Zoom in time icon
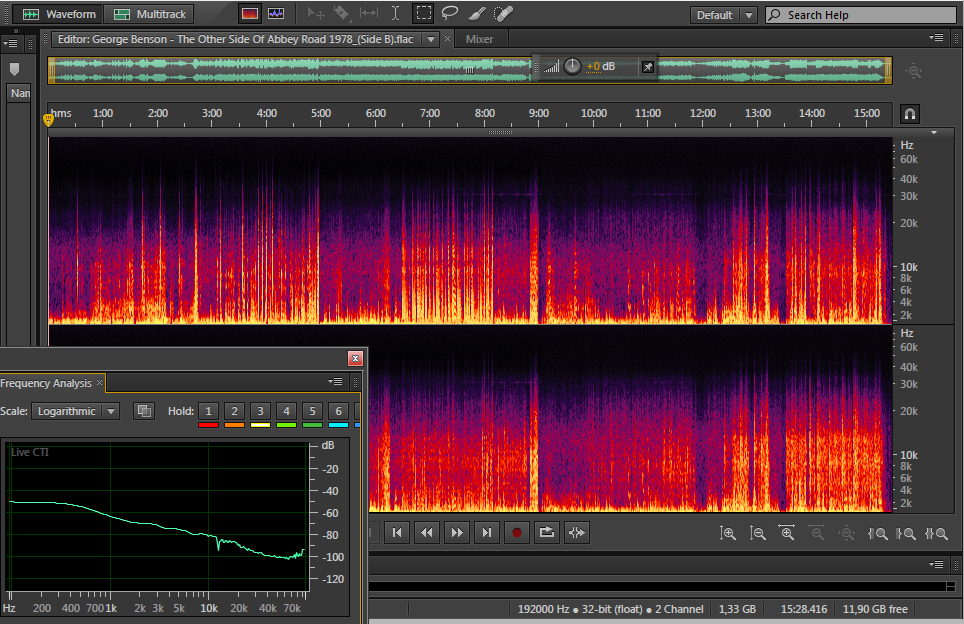 pyautogui.click(x=787, y=533)
